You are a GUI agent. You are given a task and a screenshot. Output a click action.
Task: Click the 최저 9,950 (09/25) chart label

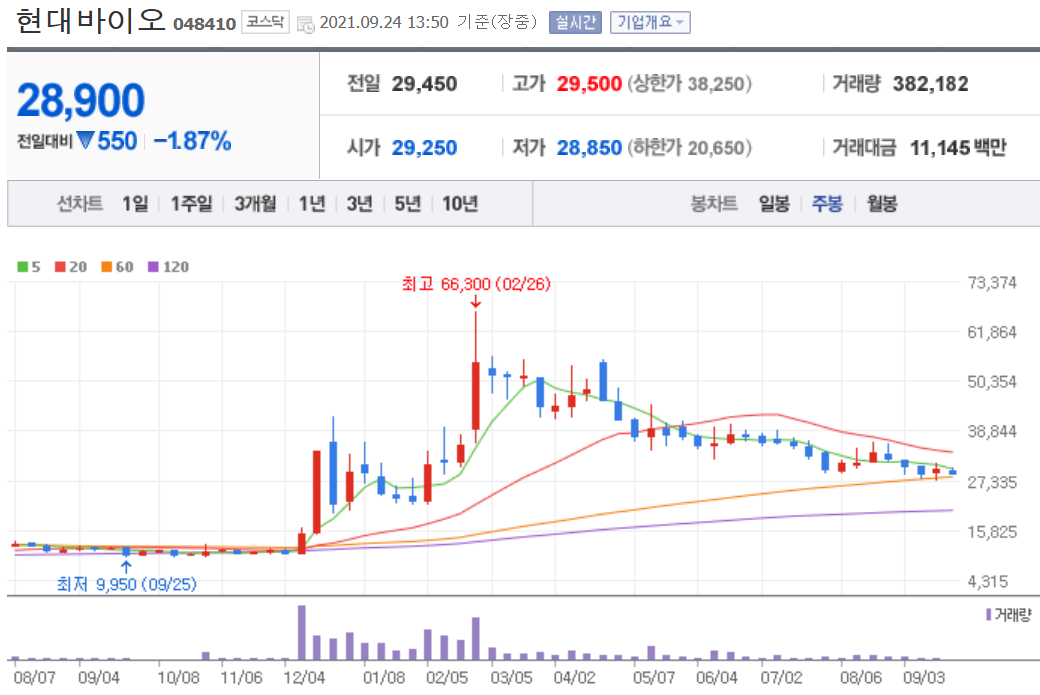127,584
